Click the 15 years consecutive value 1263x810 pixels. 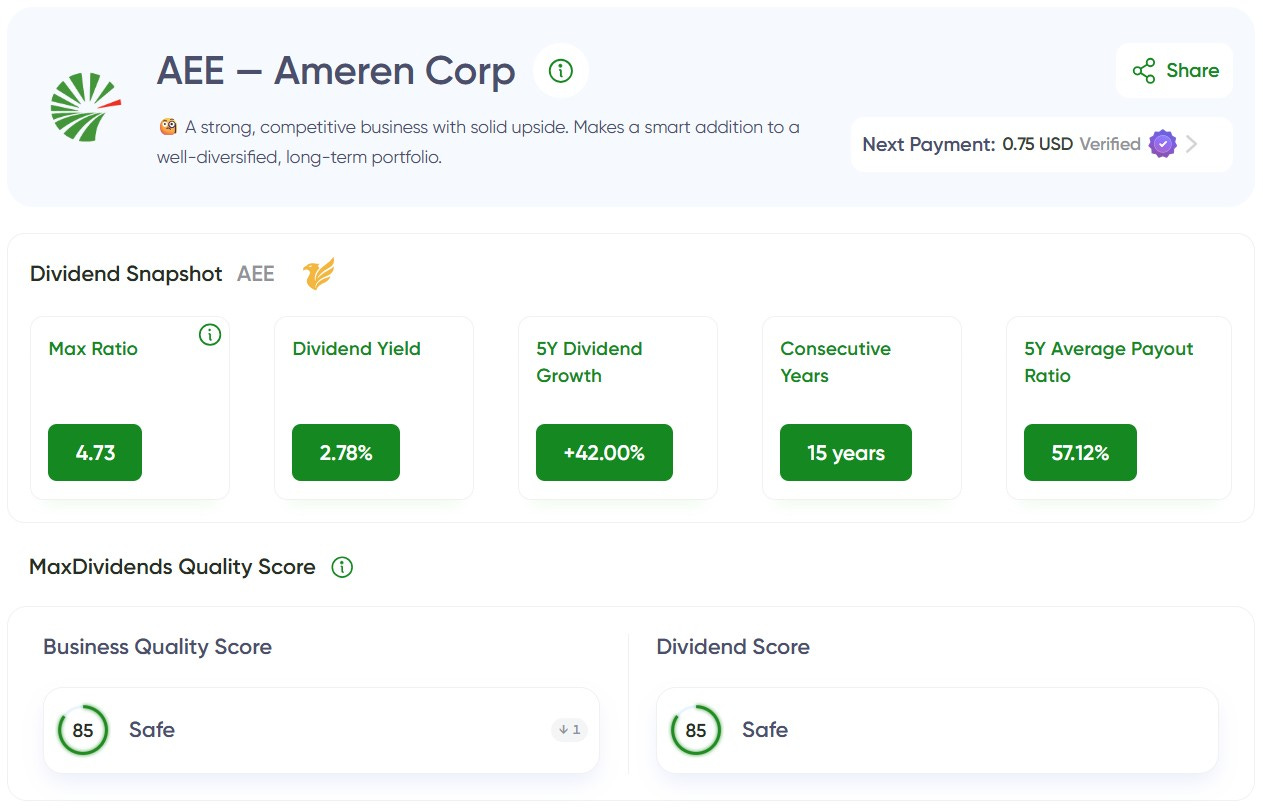[846, 452]
